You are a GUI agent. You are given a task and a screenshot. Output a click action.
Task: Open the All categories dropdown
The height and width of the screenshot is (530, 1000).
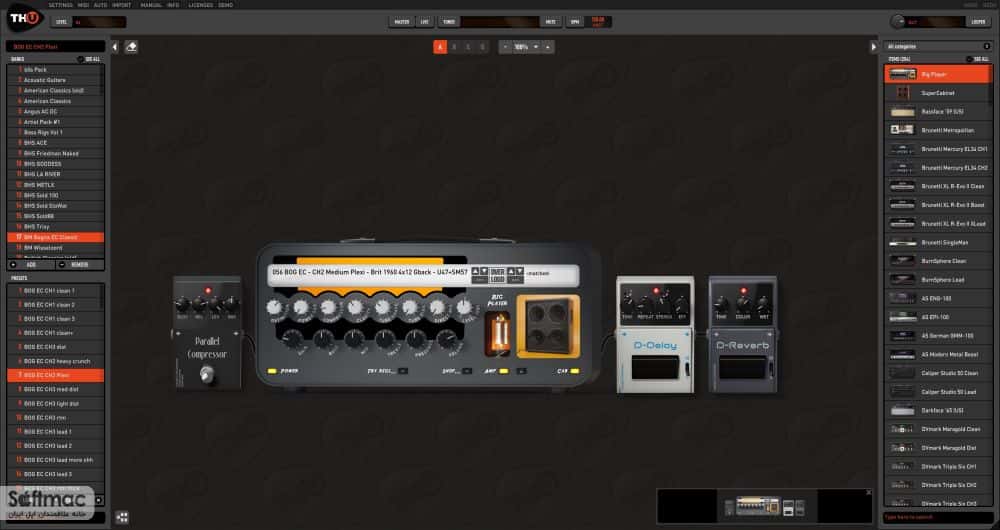[x=938, y=47]
